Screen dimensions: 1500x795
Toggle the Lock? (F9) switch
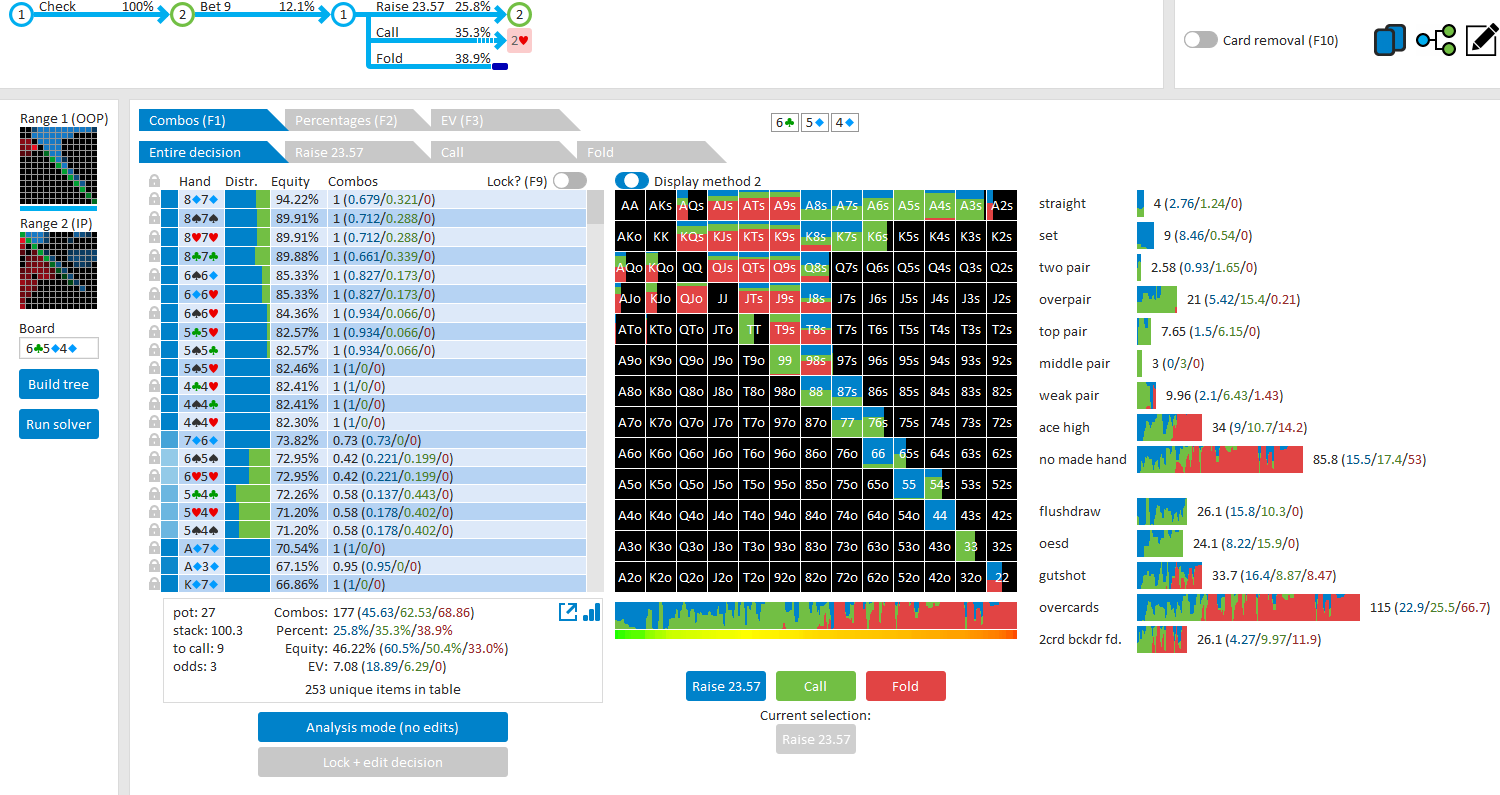(569, 181)
